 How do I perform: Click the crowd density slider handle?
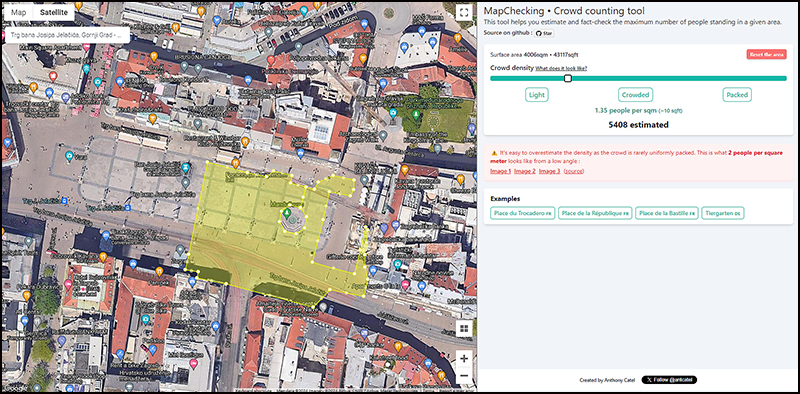point(568,78)
